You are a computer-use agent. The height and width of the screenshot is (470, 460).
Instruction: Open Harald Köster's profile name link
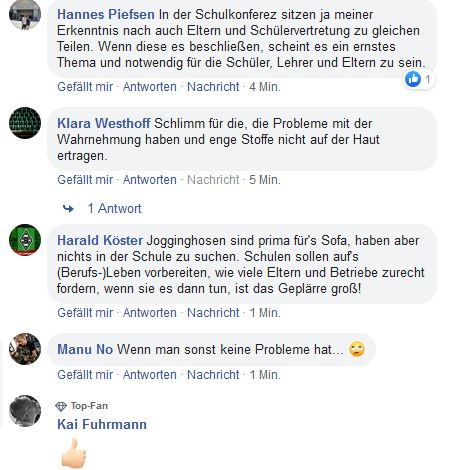tap(100, 240)
